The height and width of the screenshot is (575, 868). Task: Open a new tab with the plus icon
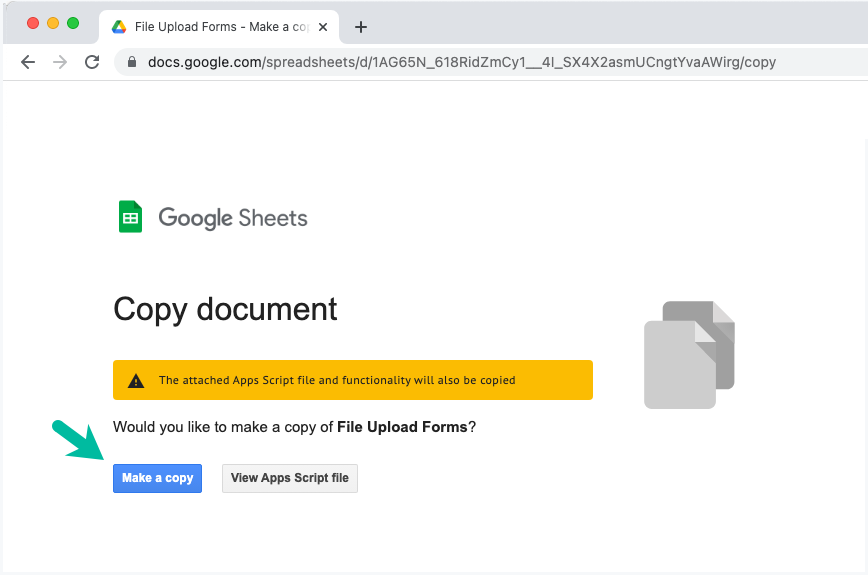click(361, 27)
